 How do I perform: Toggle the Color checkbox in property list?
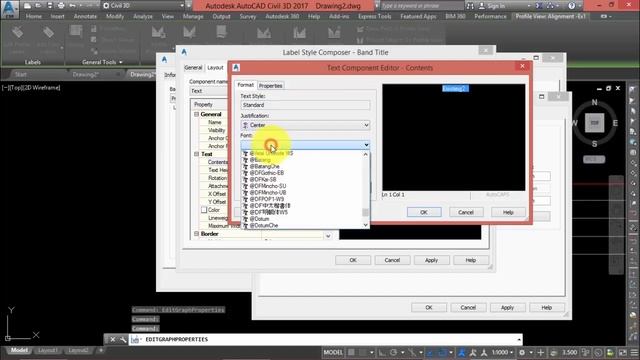[x=204, y=210]
